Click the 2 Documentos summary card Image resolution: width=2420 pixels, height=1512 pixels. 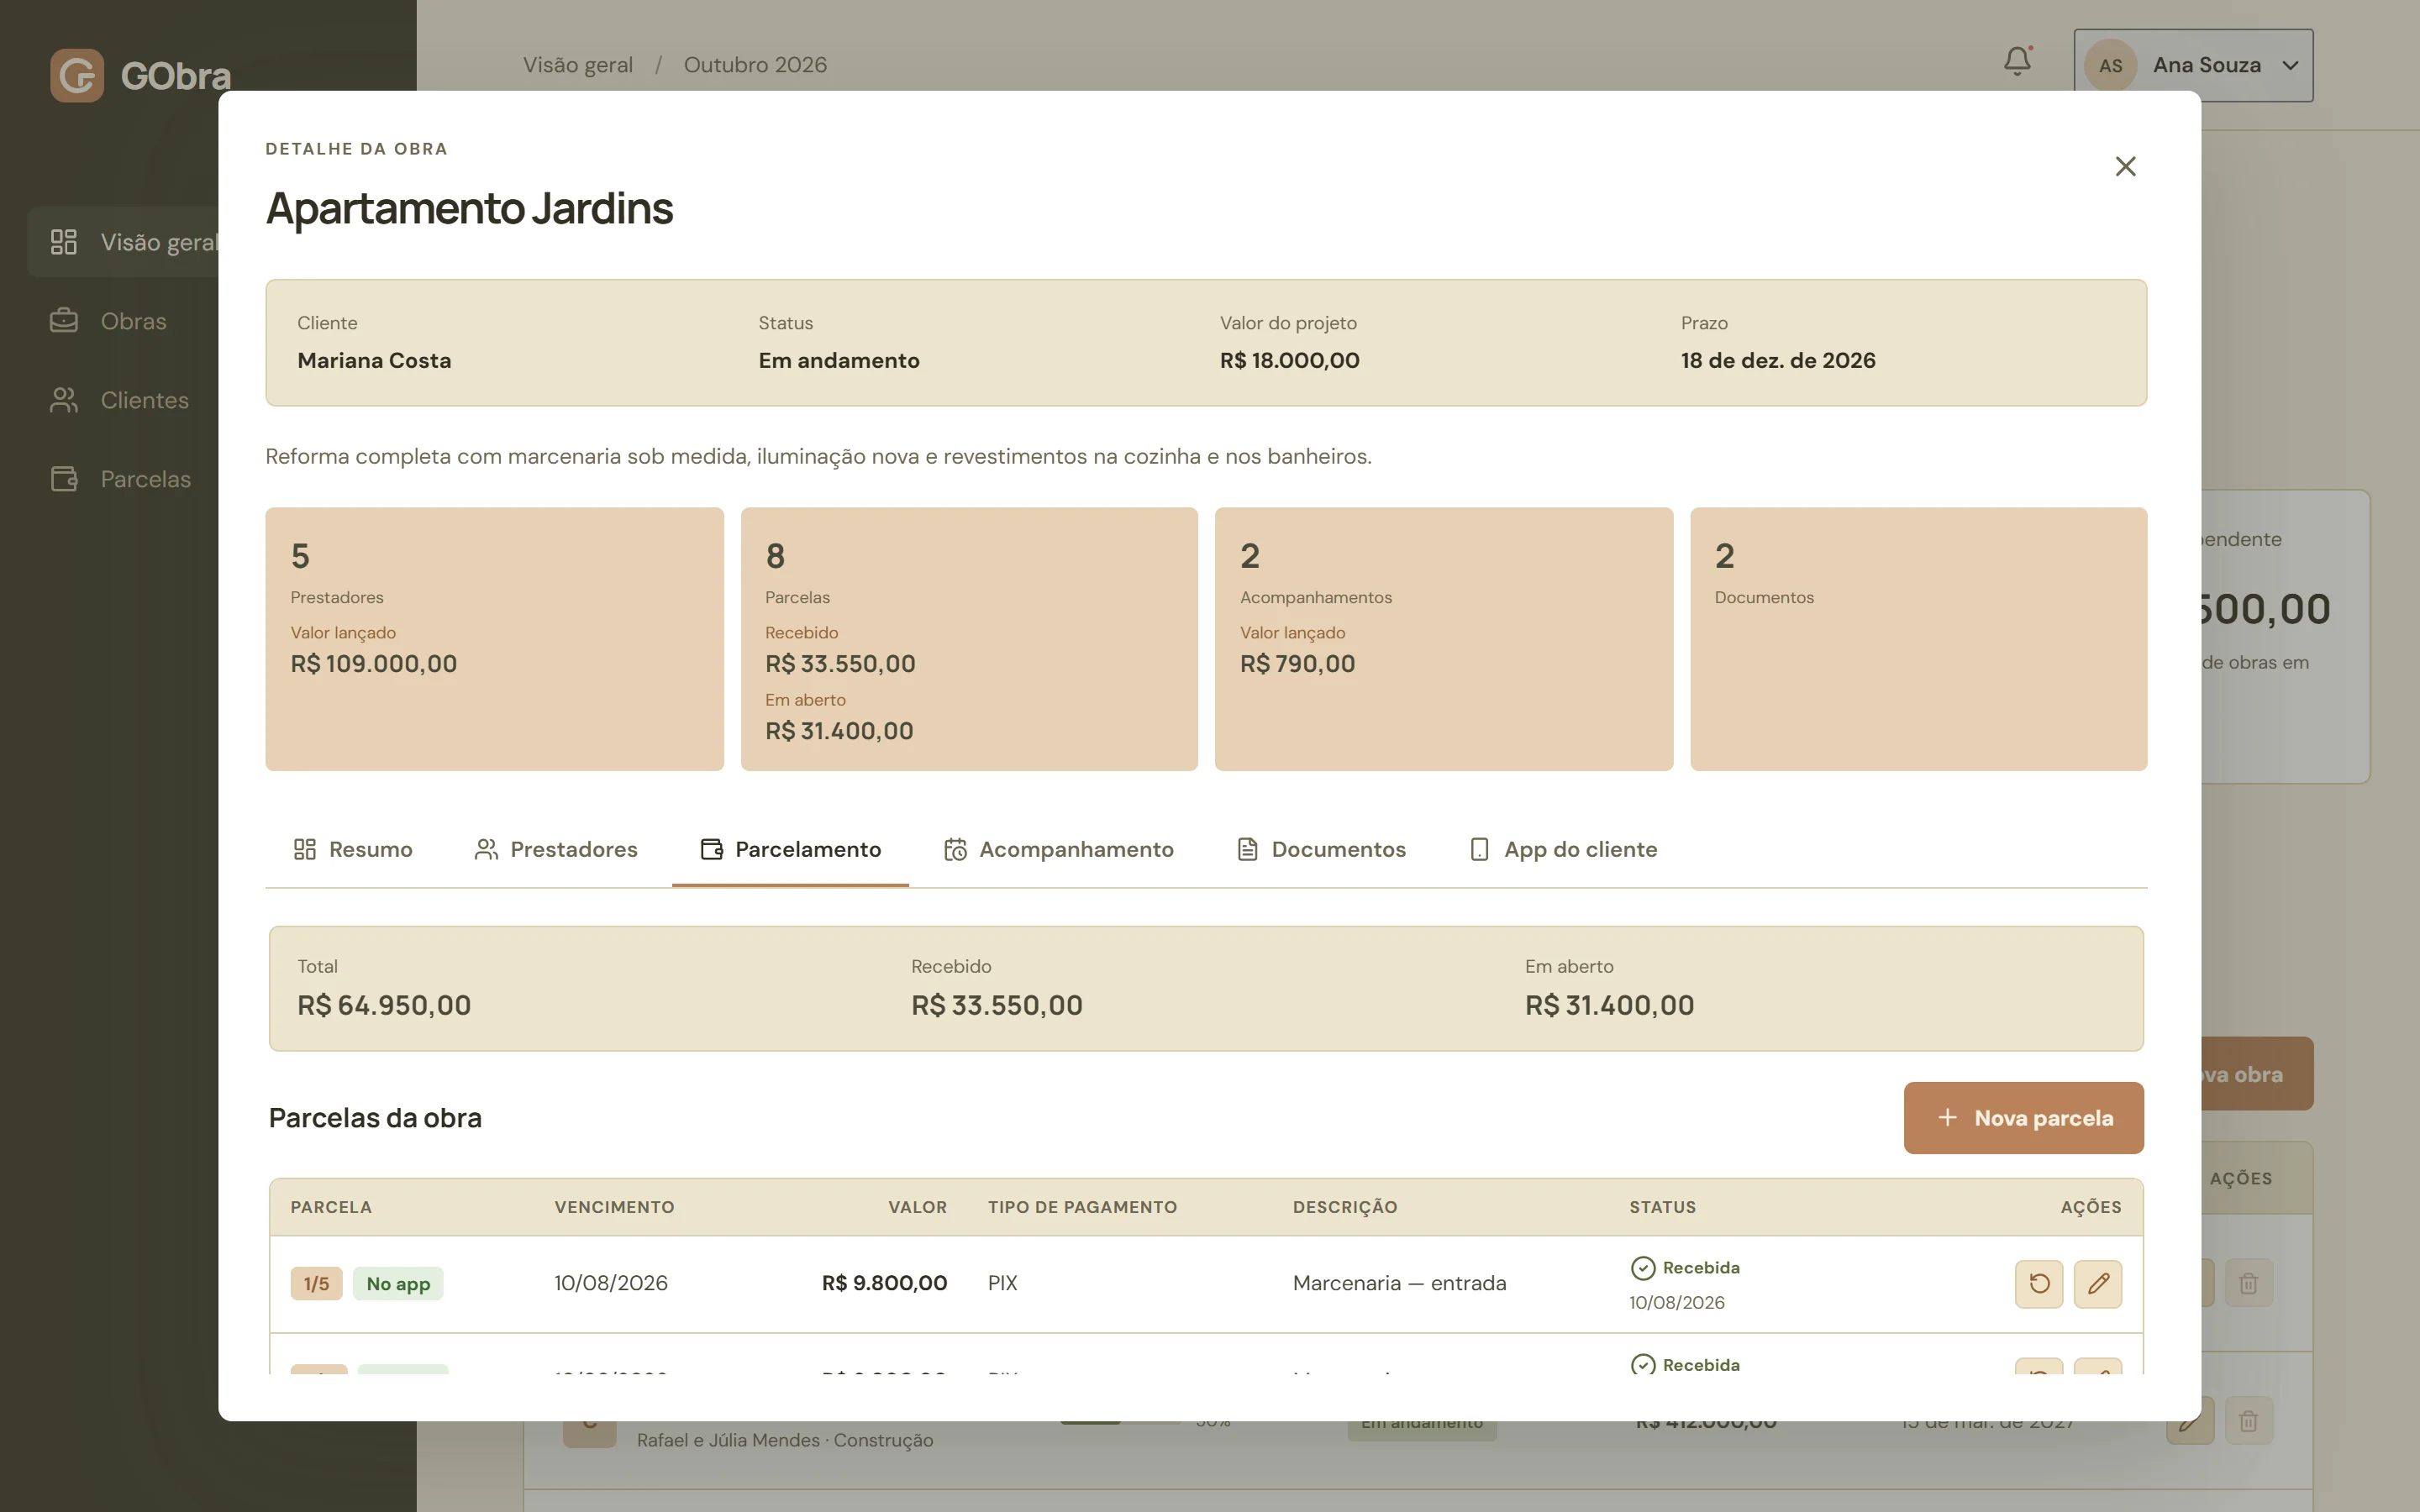click(x=1918, y=639)
